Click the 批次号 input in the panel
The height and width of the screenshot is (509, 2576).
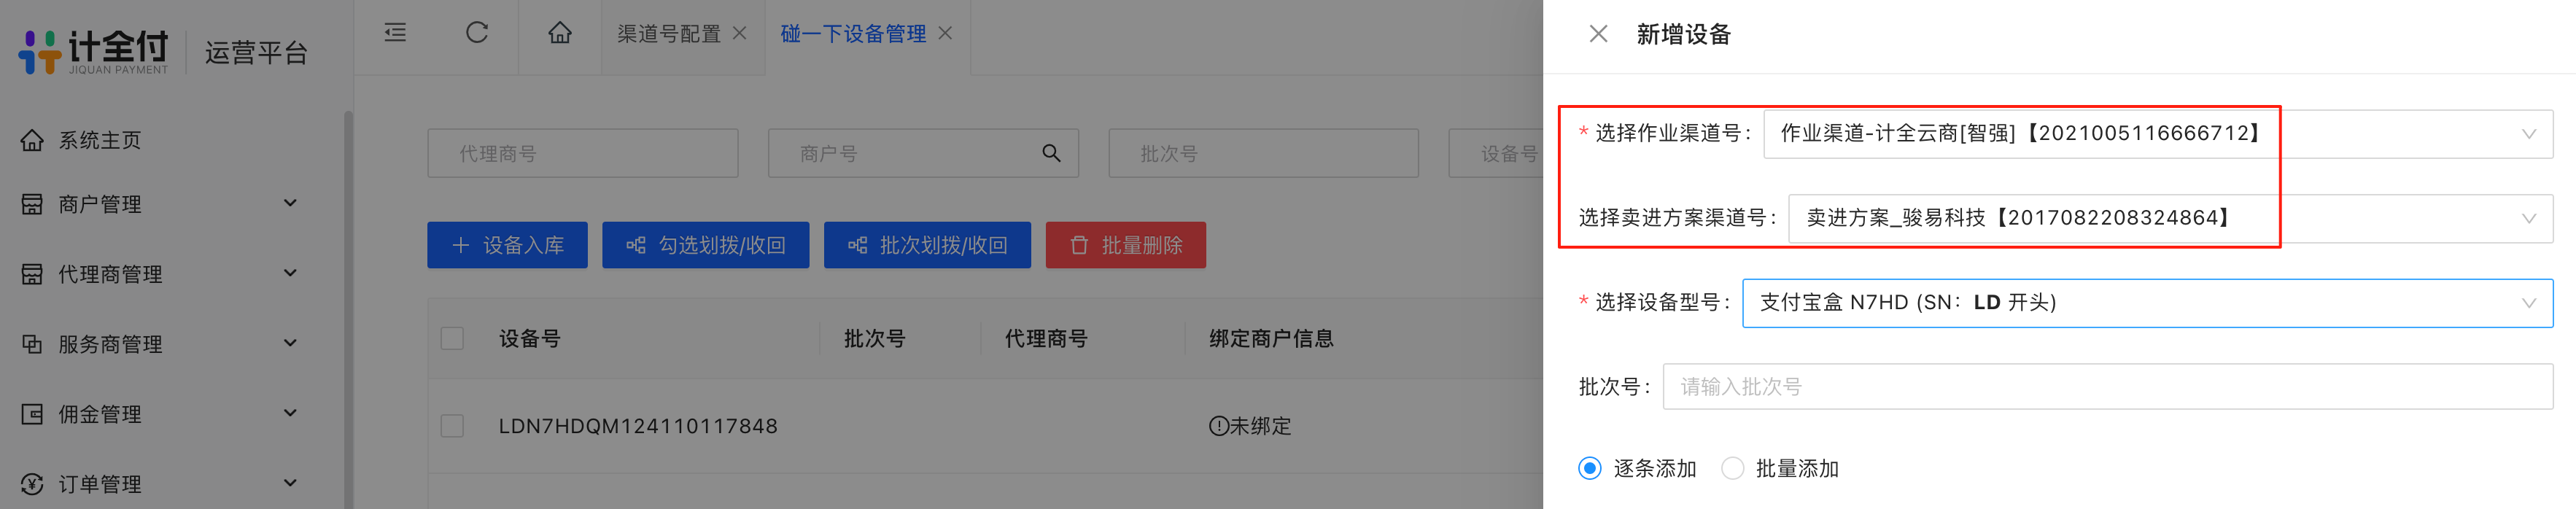(x=2108, y=387)
